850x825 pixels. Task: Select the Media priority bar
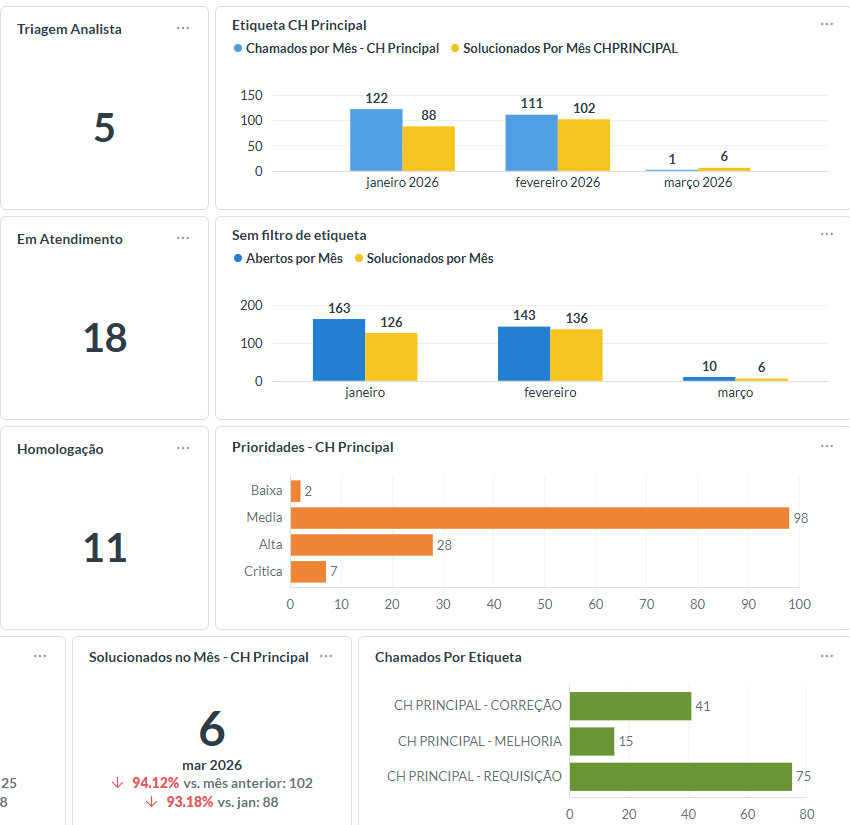539,518
